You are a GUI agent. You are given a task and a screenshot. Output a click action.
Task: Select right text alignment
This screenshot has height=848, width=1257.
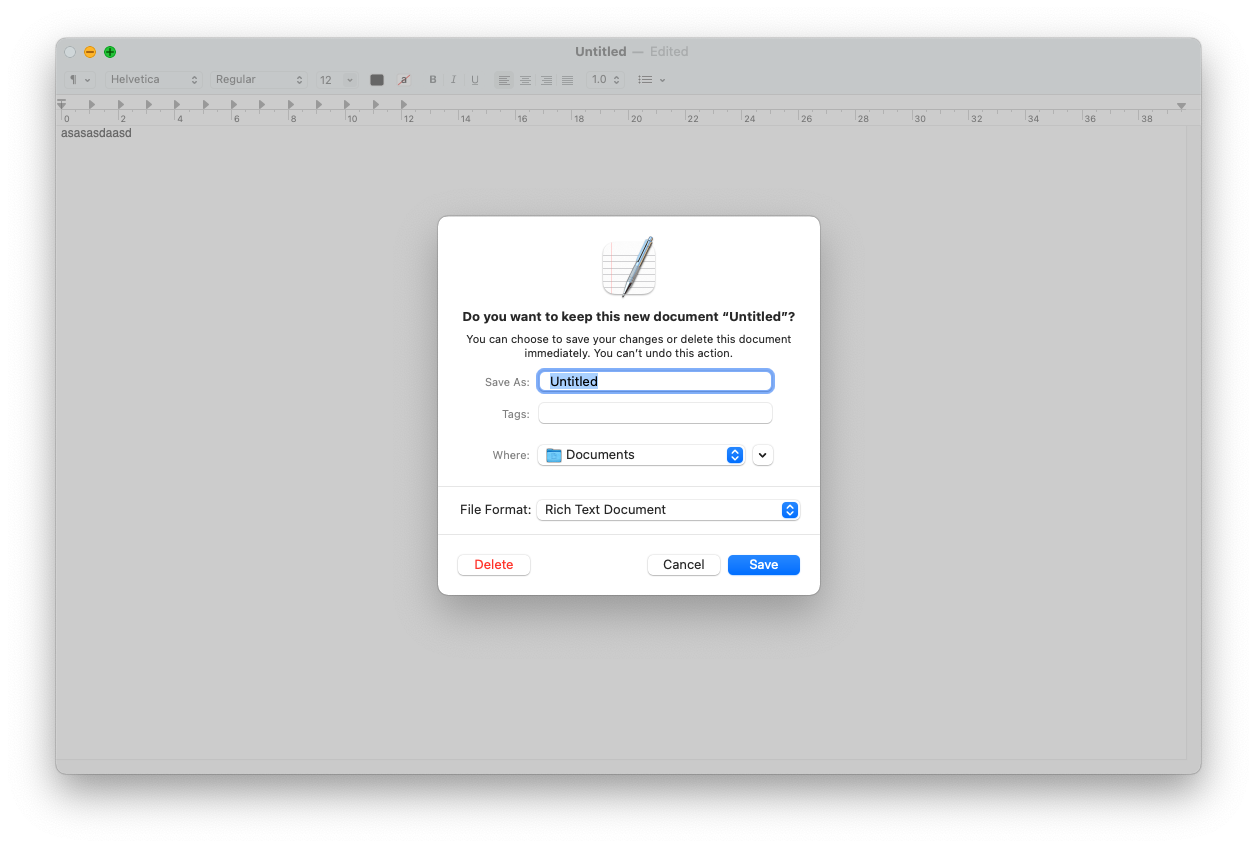546,79
